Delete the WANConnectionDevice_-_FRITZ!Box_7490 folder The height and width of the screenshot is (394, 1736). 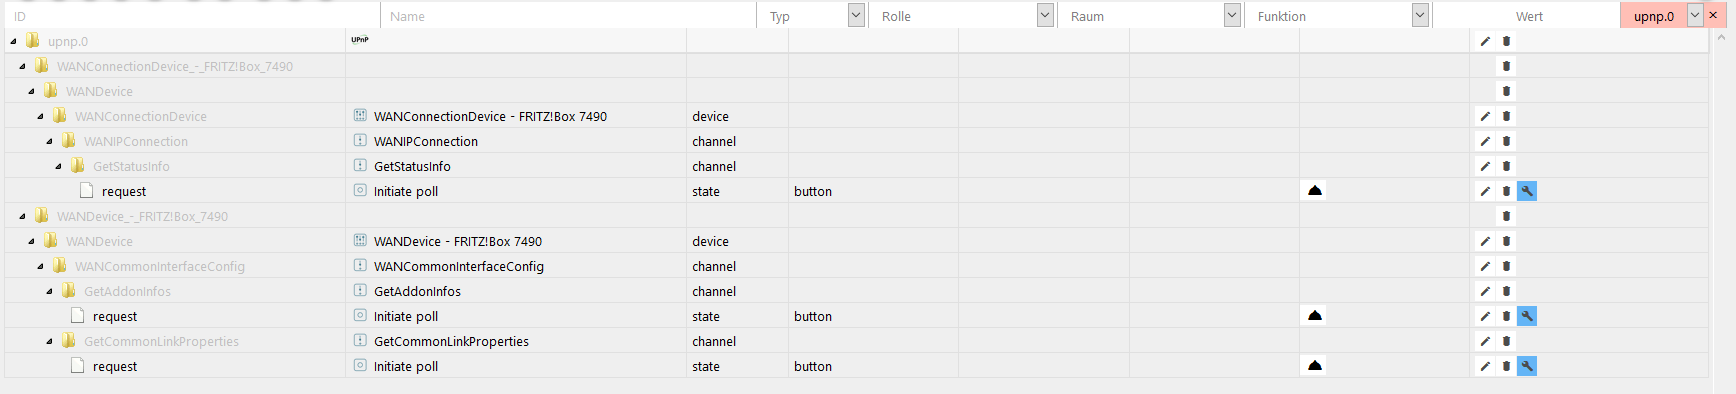click(x=1507, y=66)
